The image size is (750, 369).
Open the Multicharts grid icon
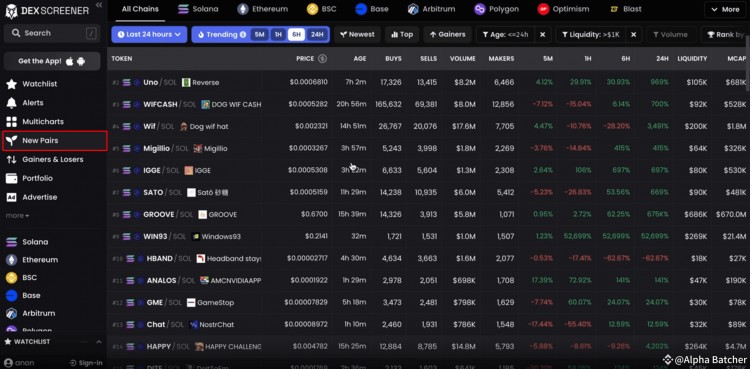pyautogui.click(x=11, y=122)
